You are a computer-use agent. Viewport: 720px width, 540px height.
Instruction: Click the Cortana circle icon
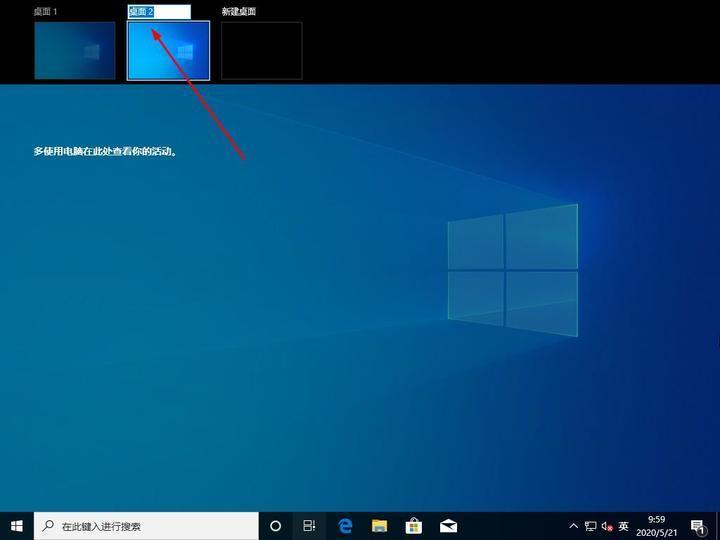(276, 525)
